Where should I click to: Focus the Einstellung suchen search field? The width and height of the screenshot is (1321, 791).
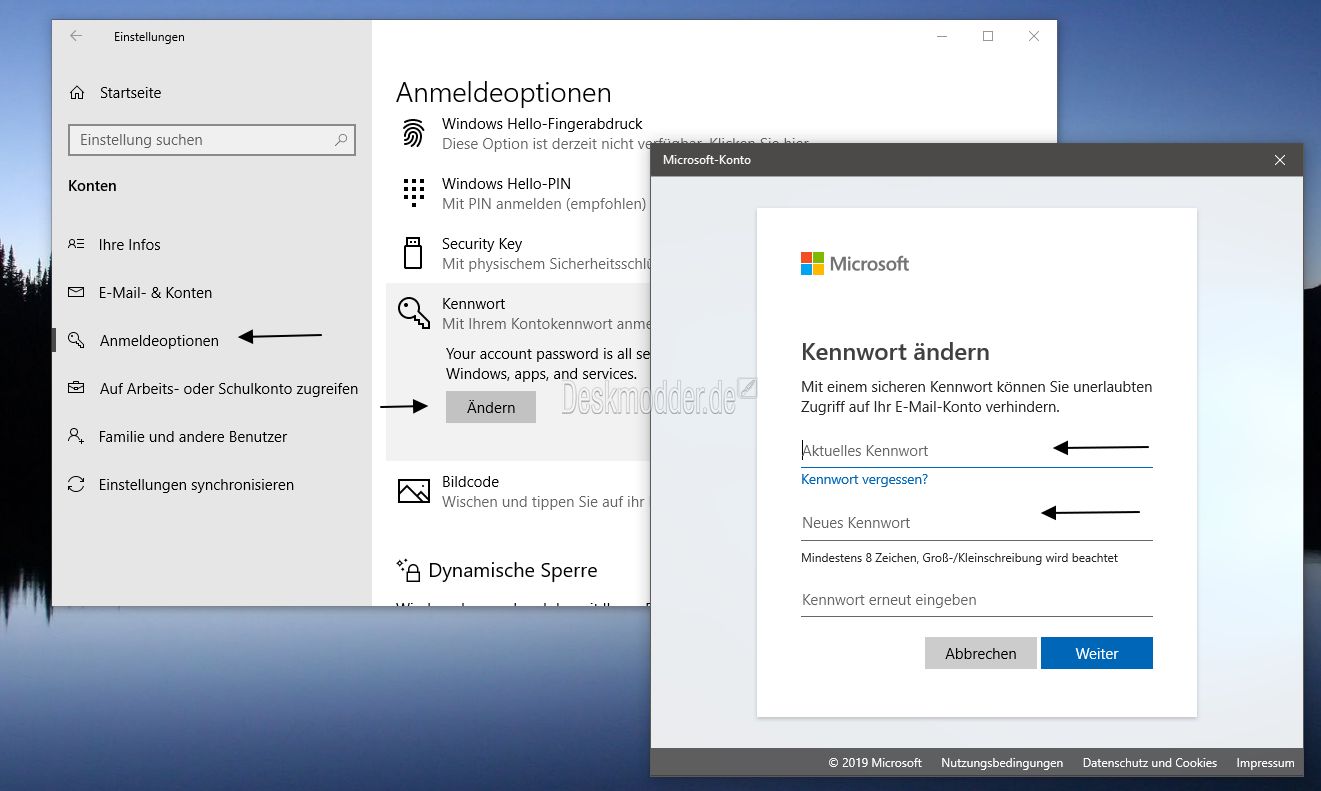tap(212, 140)
